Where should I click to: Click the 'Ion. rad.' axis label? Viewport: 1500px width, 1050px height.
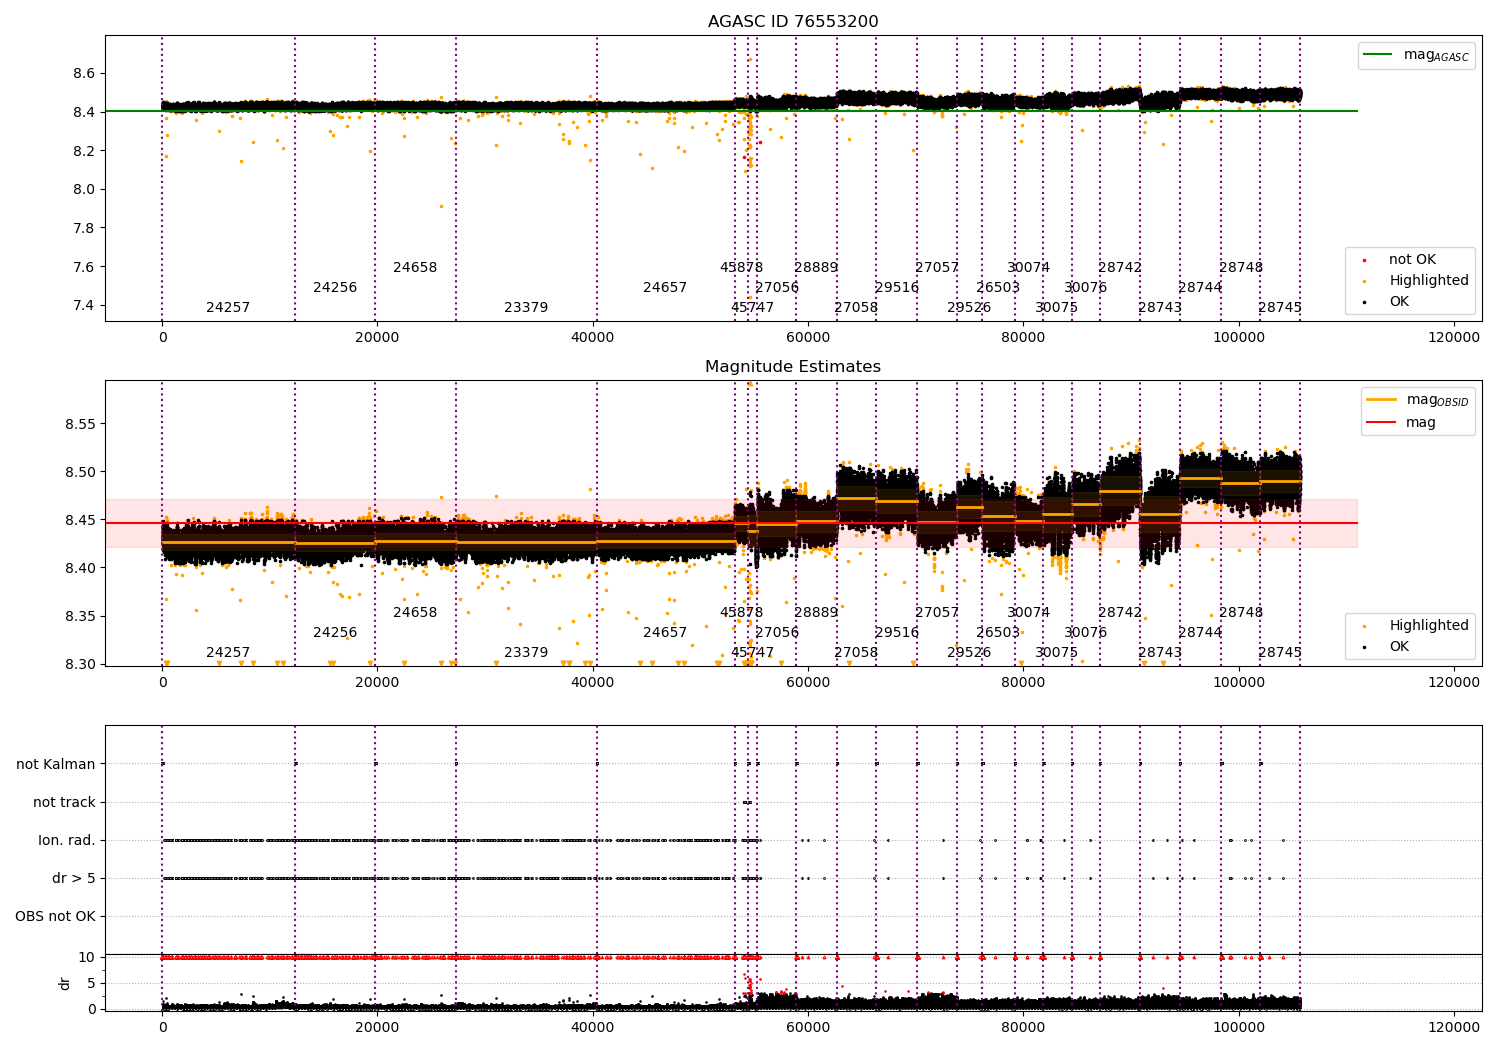tap(67, 840)
